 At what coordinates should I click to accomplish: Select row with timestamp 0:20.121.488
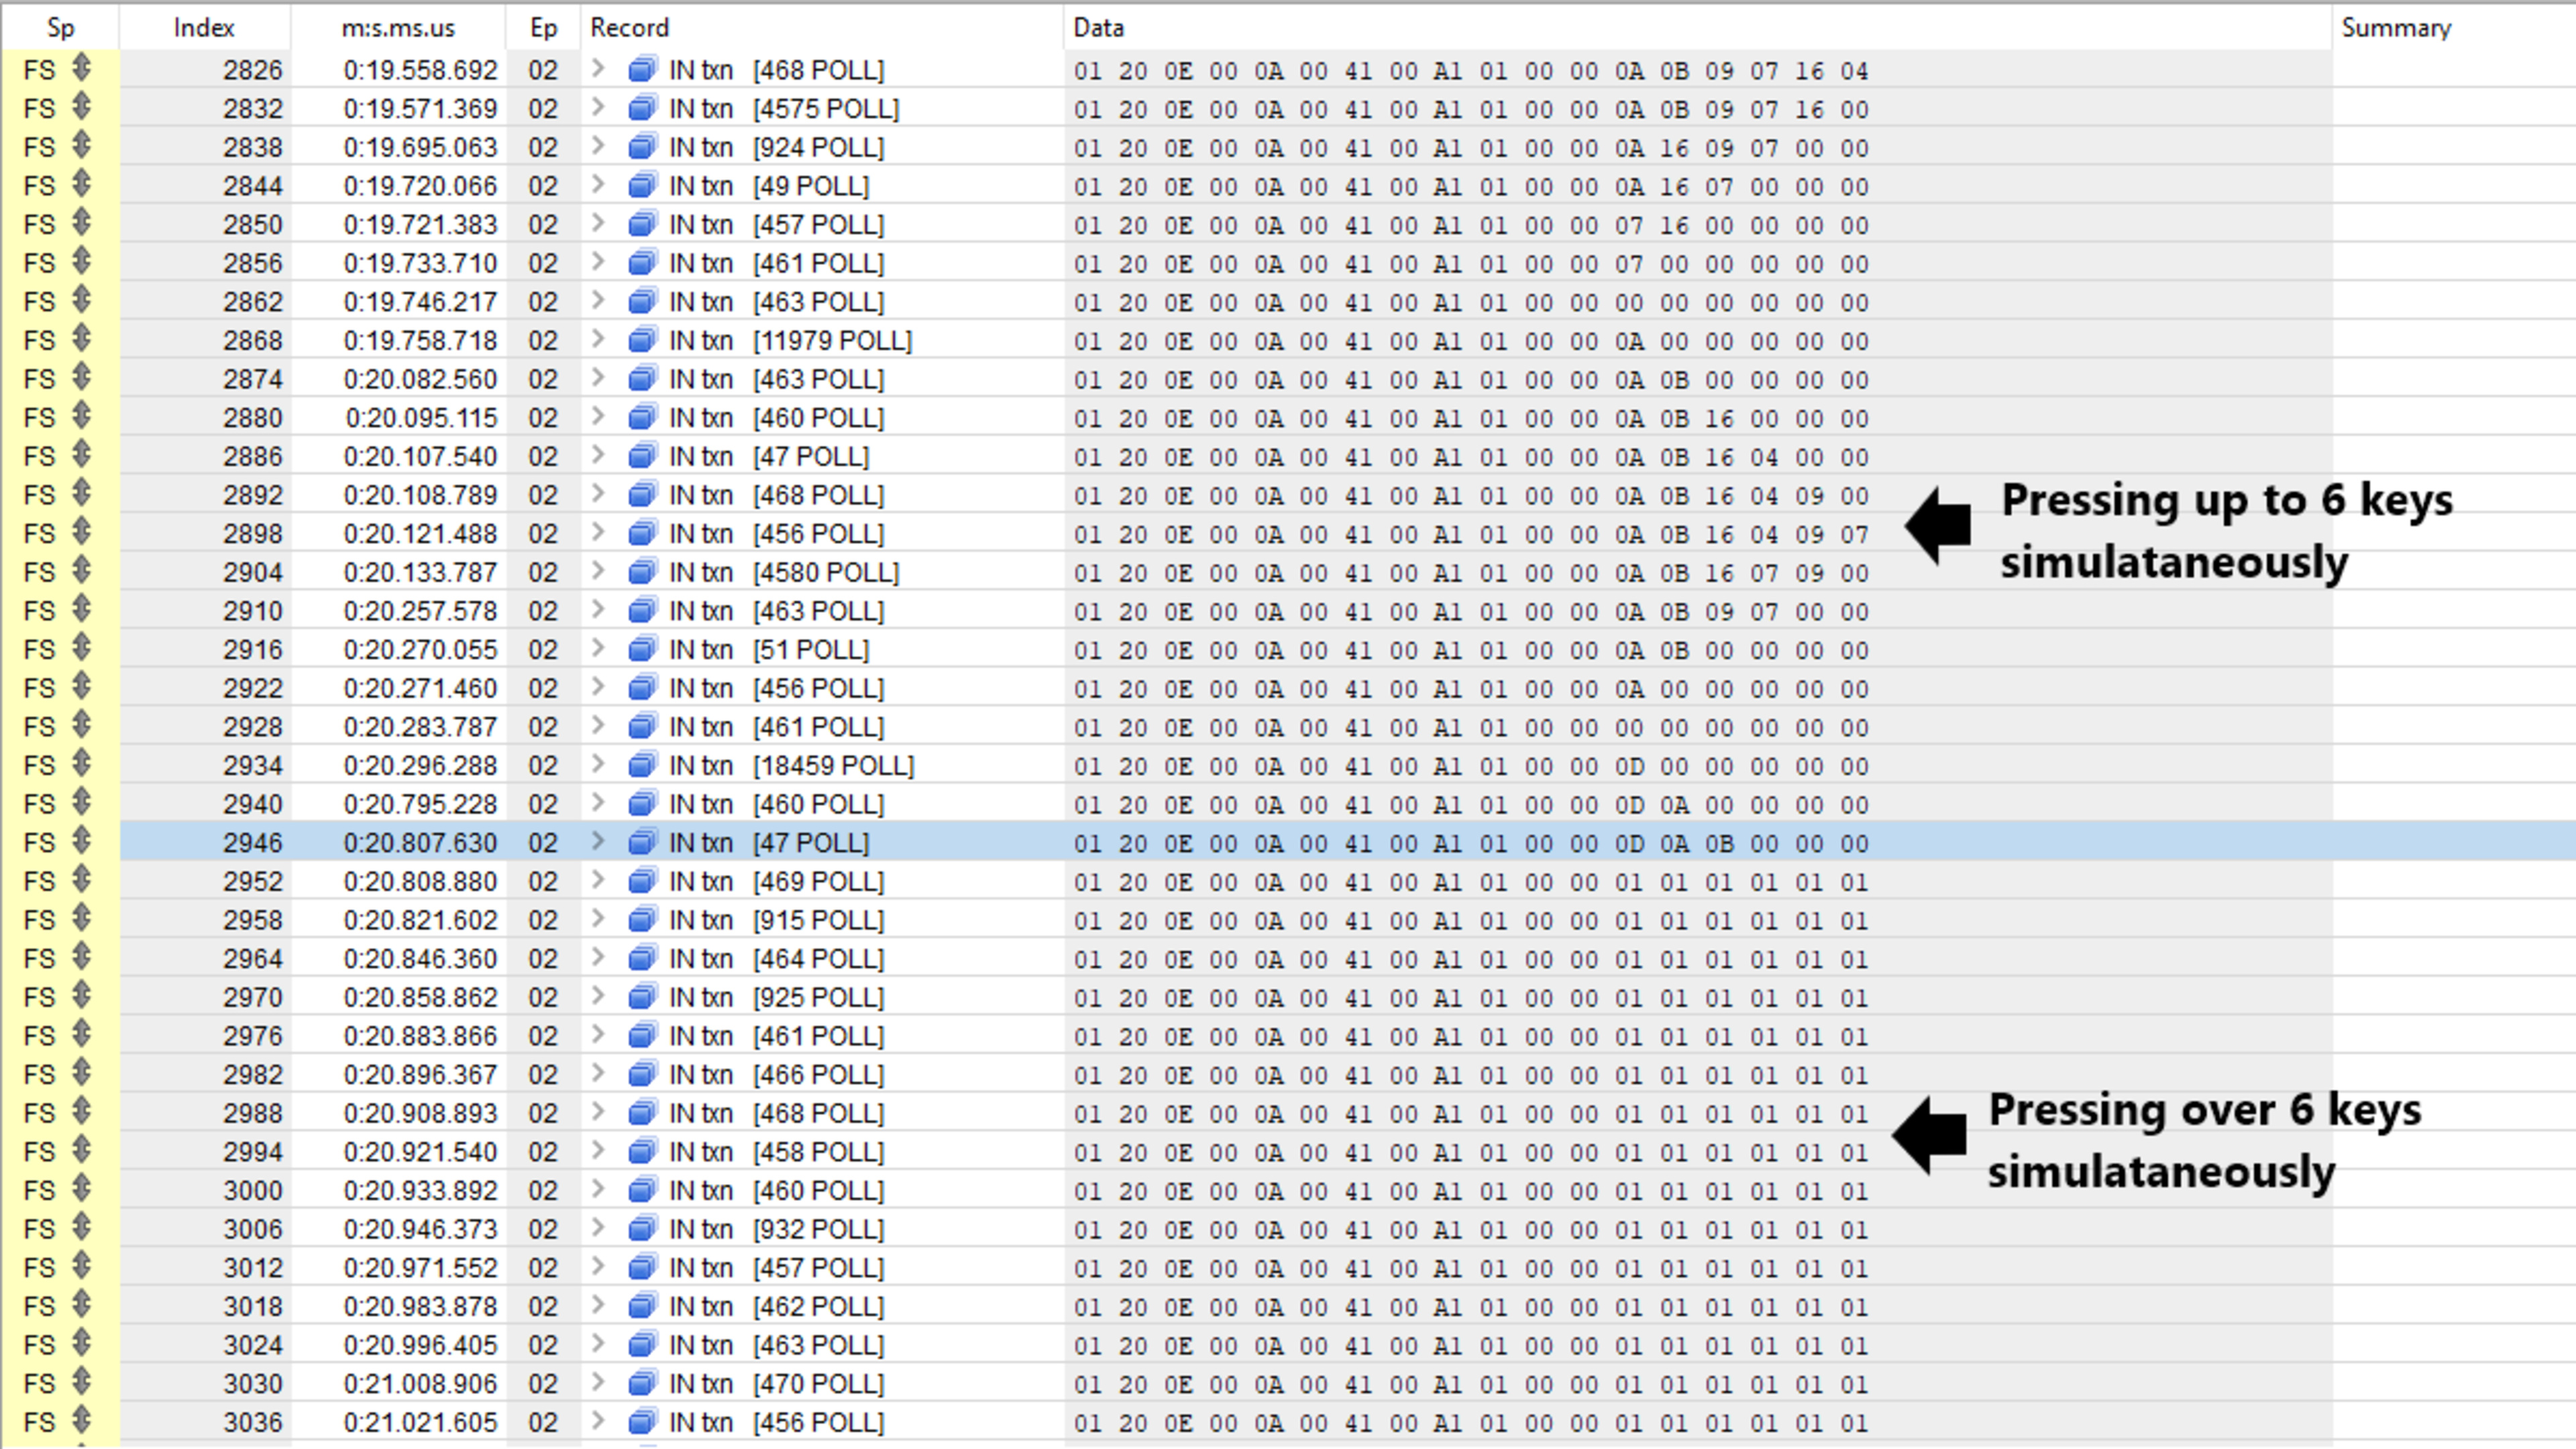[x=420, y=534]
